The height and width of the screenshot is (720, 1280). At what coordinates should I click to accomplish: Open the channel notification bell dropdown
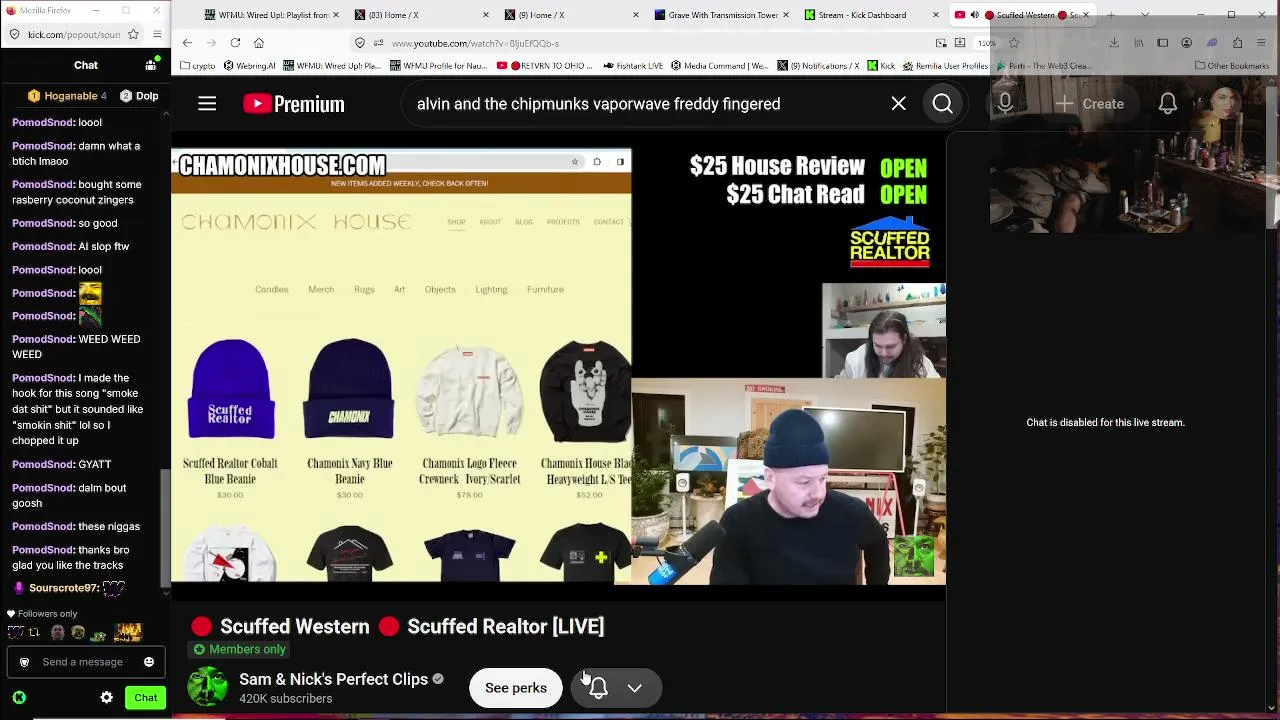[616, 688]
